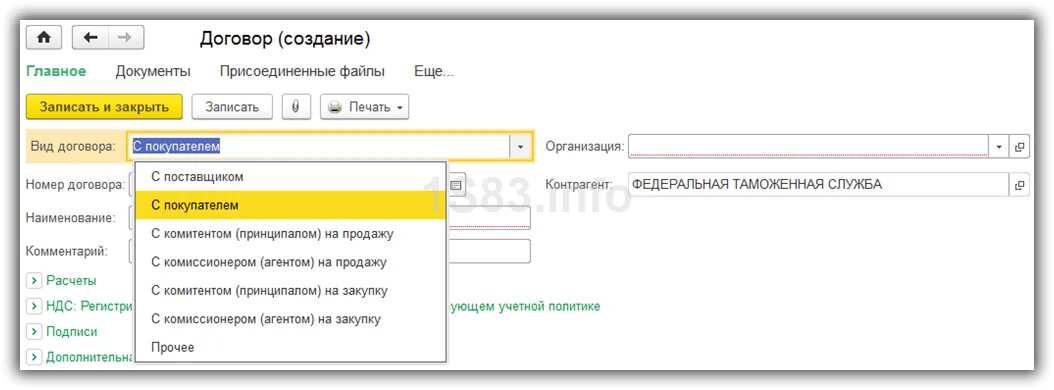
Task: Expand the Расчеты section
Action: [34, 280]
